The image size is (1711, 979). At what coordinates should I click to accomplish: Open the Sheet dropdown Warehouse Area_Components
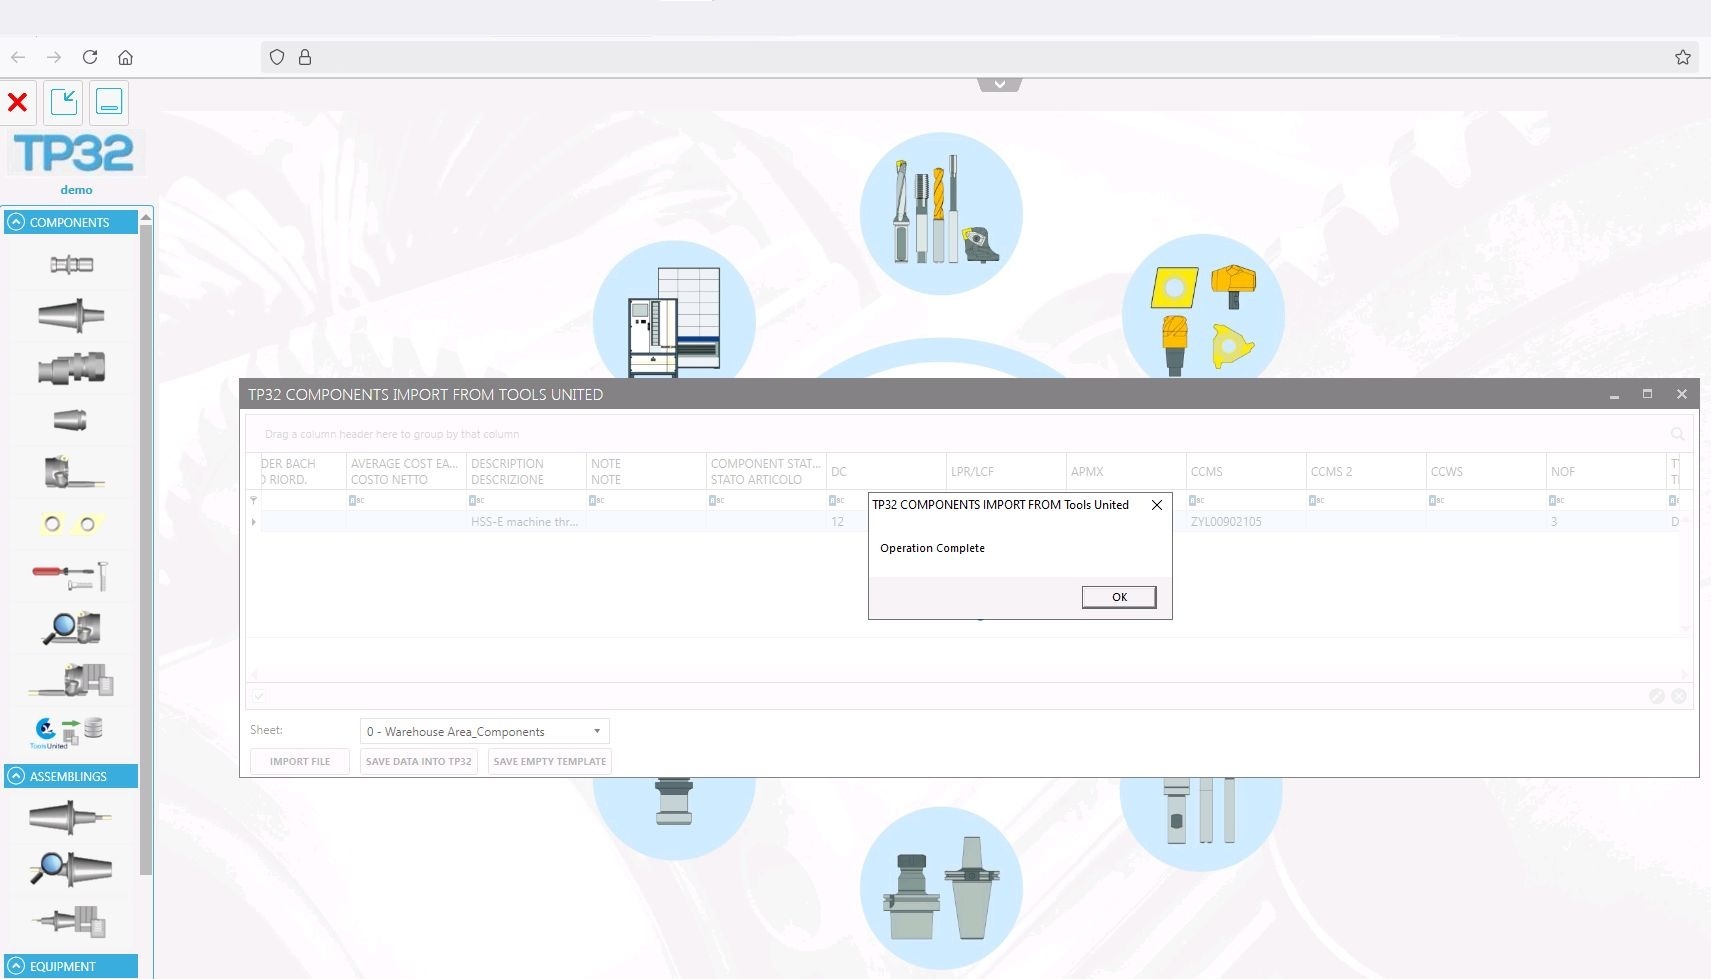pos(484,731)
